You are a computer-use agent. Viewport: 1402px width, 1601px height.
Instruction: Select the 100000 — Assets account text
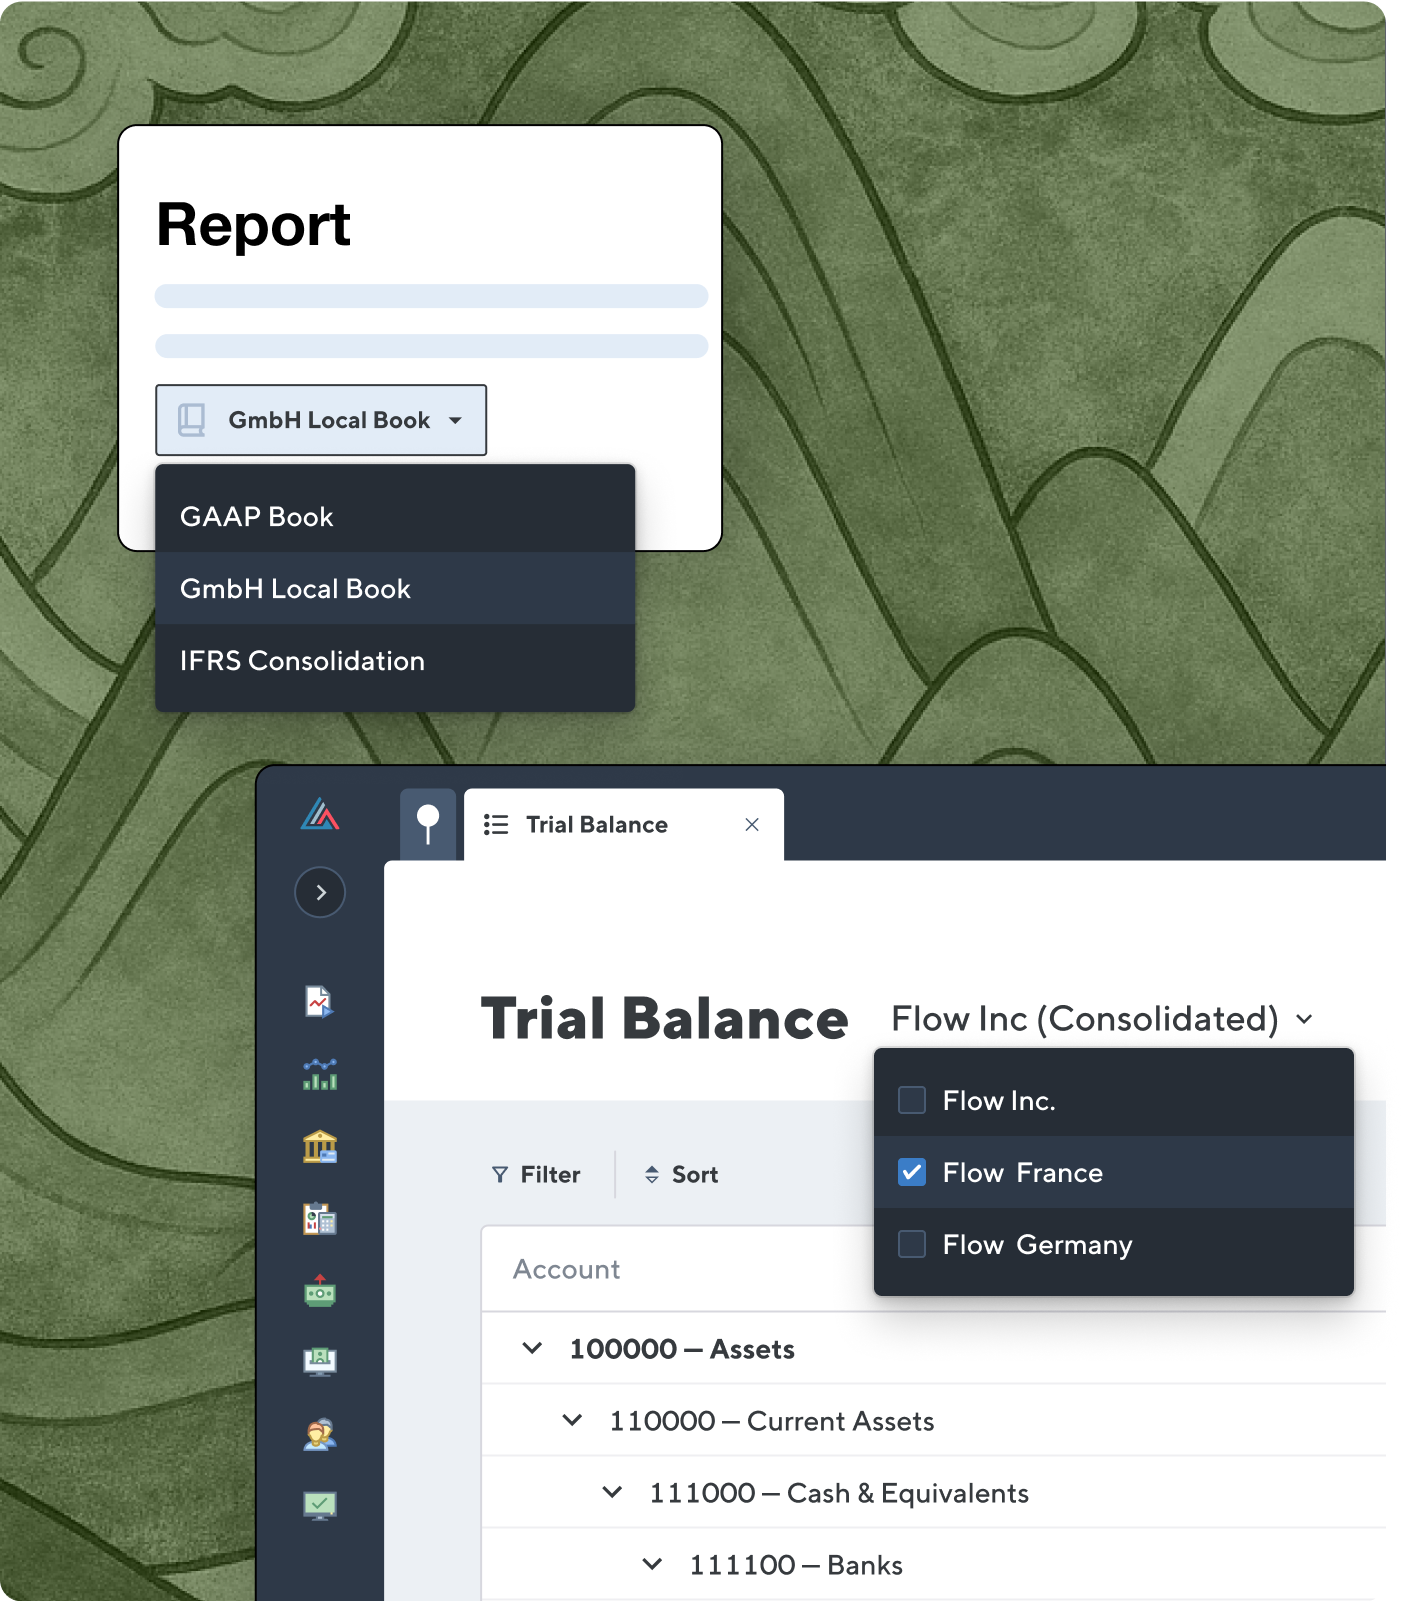682,1349
